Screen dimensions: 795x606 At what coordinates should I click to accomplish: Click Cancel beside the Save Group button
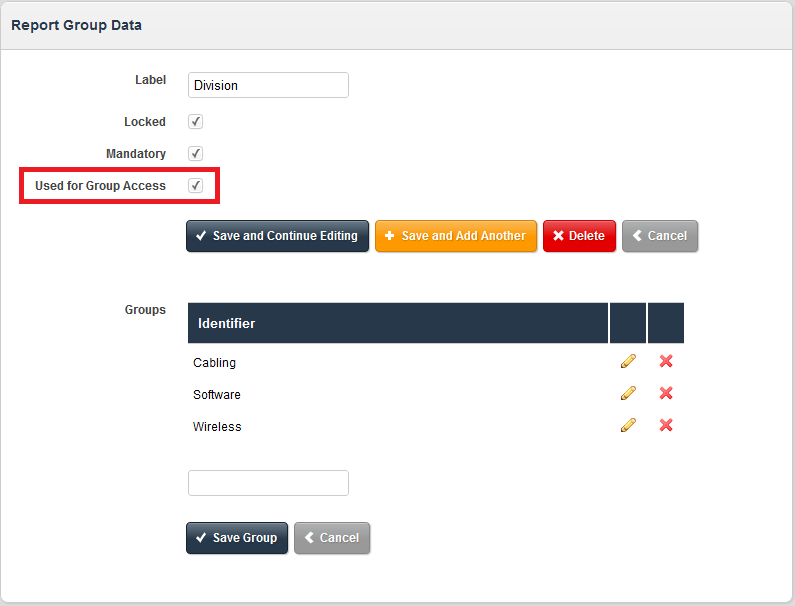(331, 538)
